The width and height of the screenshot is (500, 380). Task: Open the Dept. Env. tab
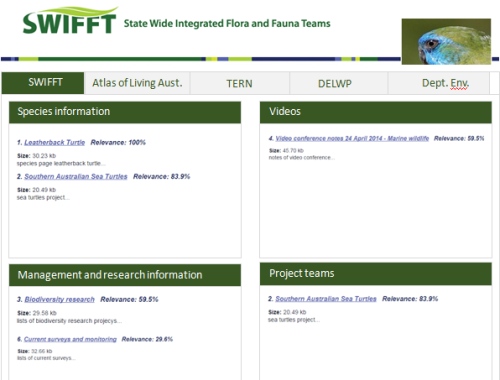pos(445,83)
